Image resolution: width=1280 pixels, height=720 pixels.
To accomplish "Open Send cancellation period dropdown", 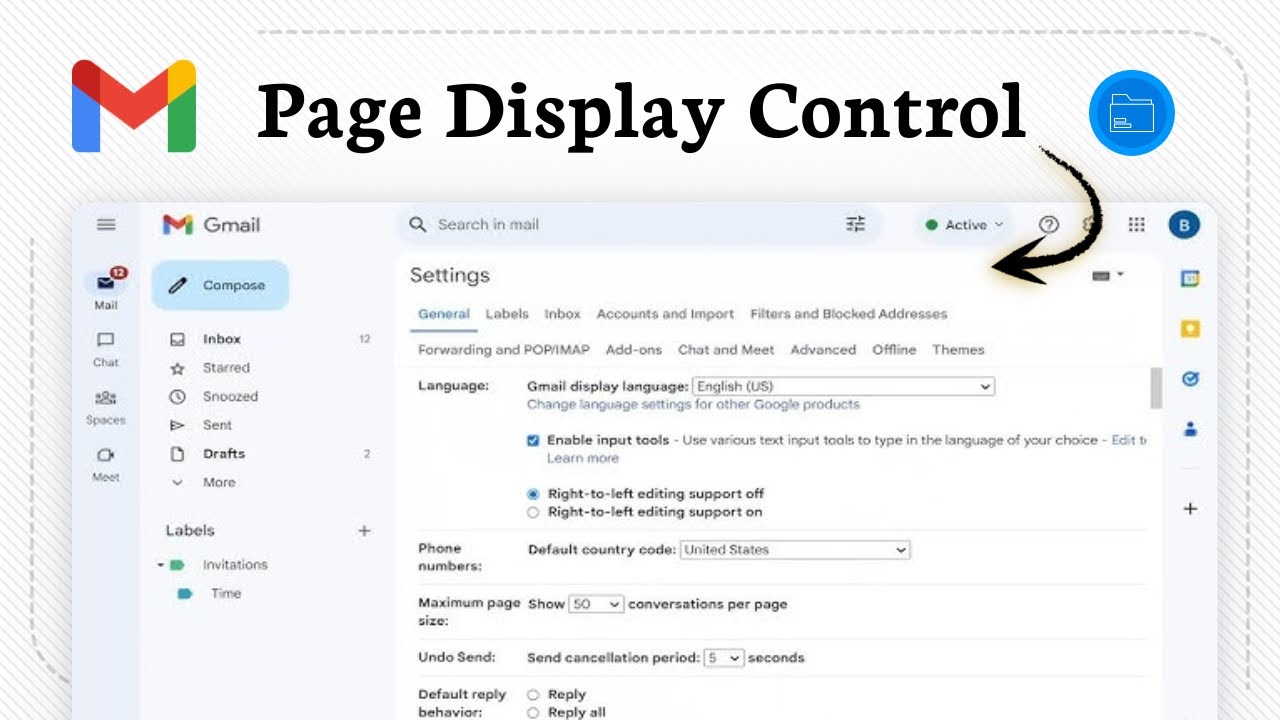I will (724, 658).
